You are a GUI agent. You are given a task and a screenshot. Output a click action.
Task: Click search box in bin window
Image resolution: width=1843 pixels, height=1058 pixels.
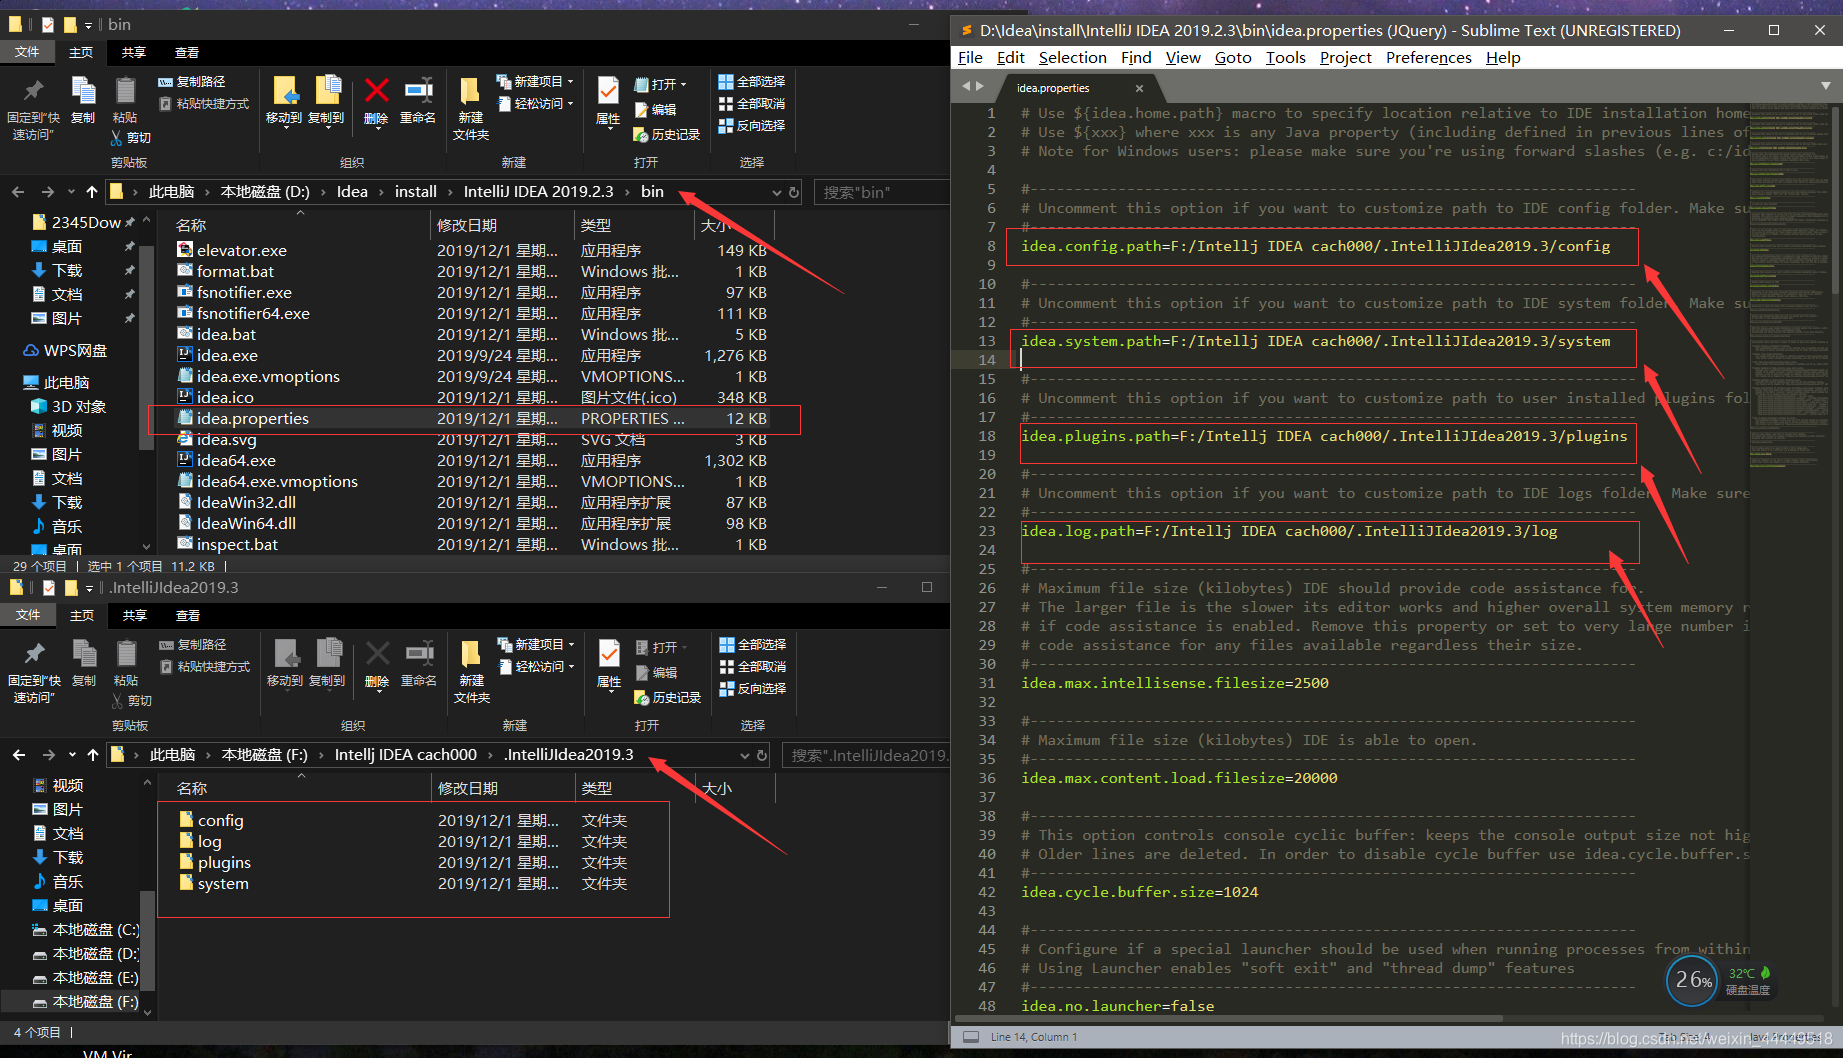(881, 192)
